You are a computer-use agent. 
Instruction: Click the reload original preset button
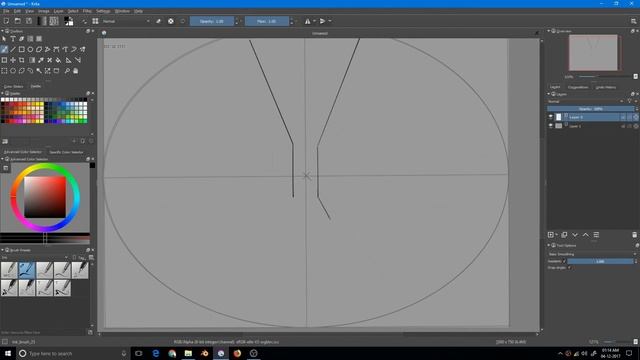pos(182,21)
